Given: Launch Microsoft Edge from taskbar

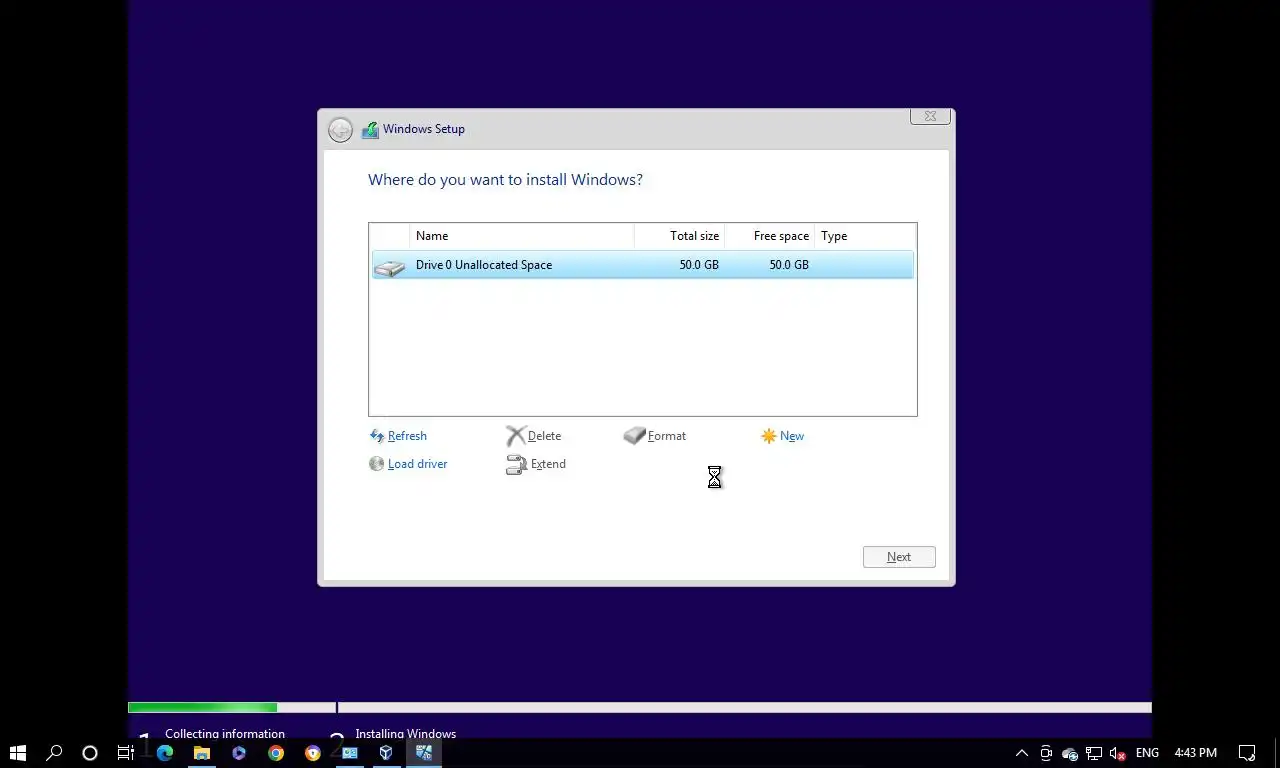Looking at the screenshot, I should click(165, 753).
